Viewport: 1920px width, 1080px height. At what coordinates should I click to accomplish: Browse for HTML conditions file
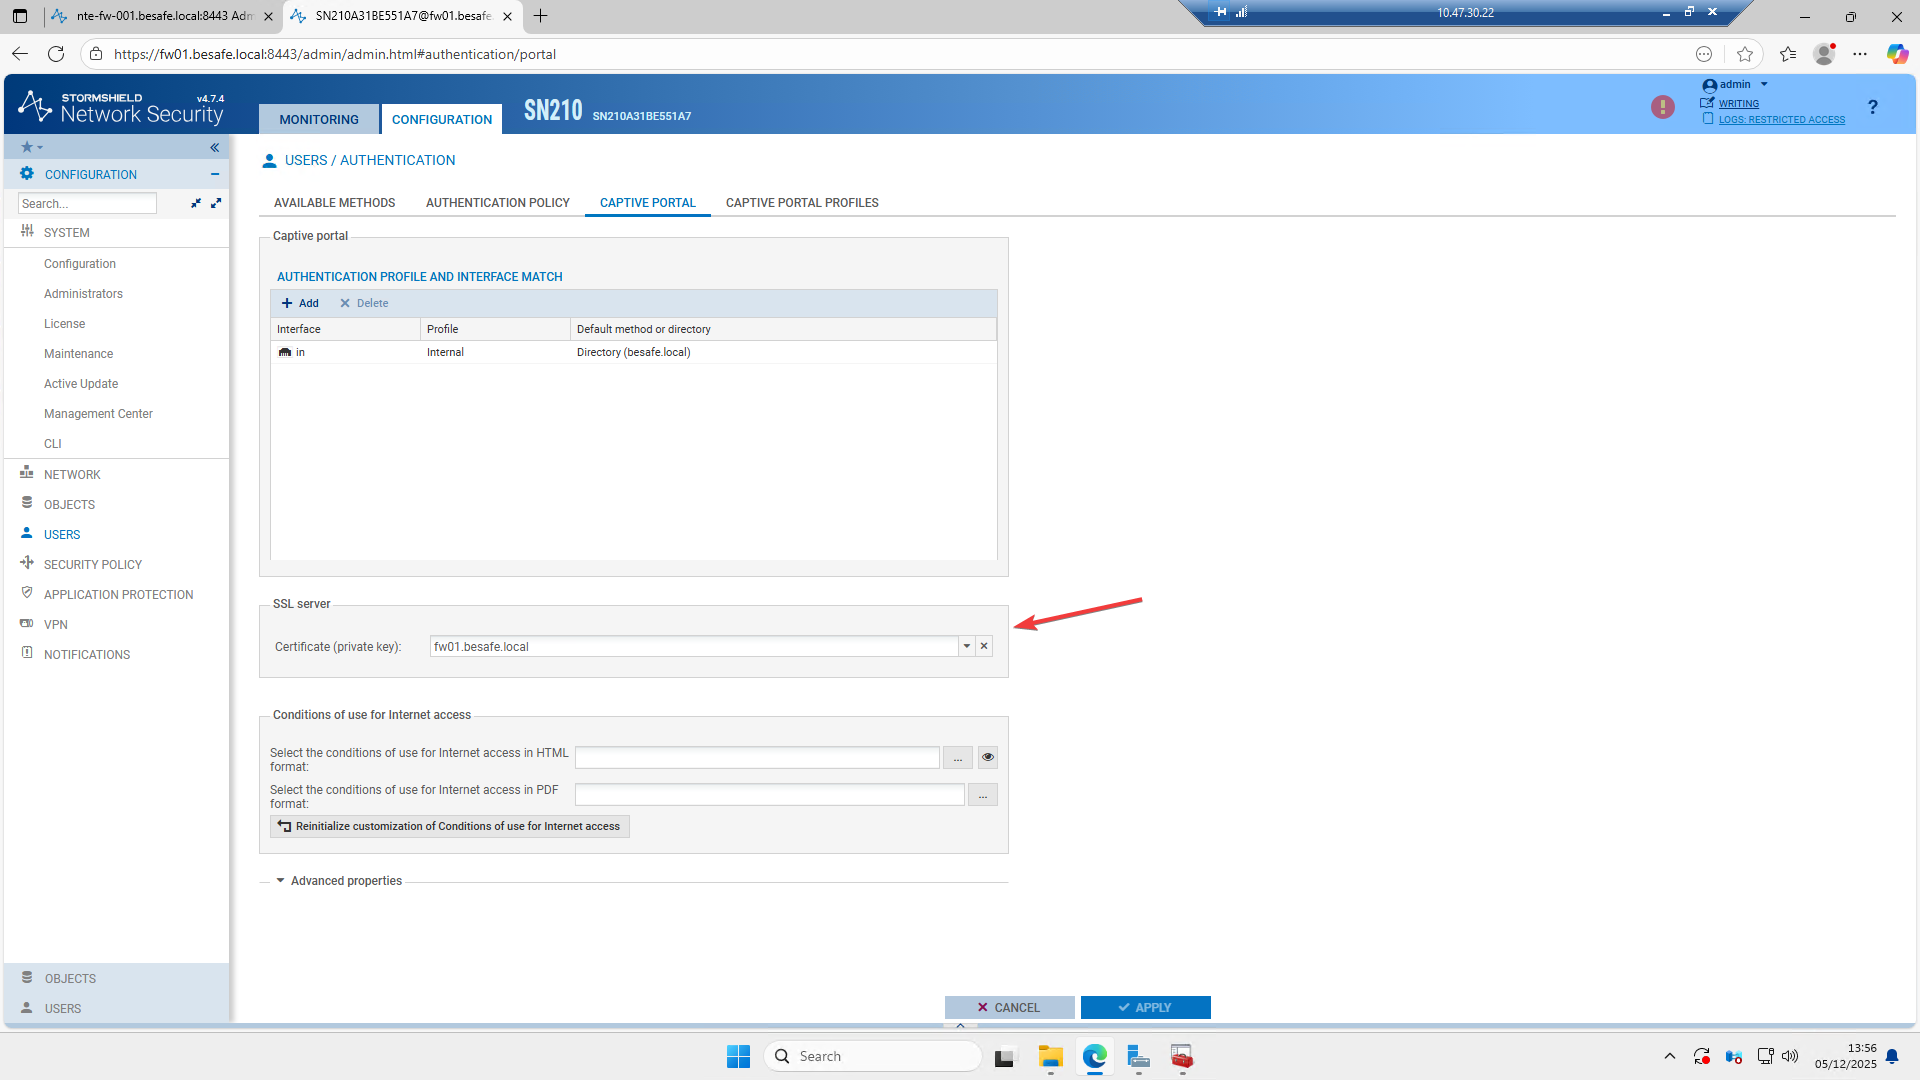coord(957,758)
